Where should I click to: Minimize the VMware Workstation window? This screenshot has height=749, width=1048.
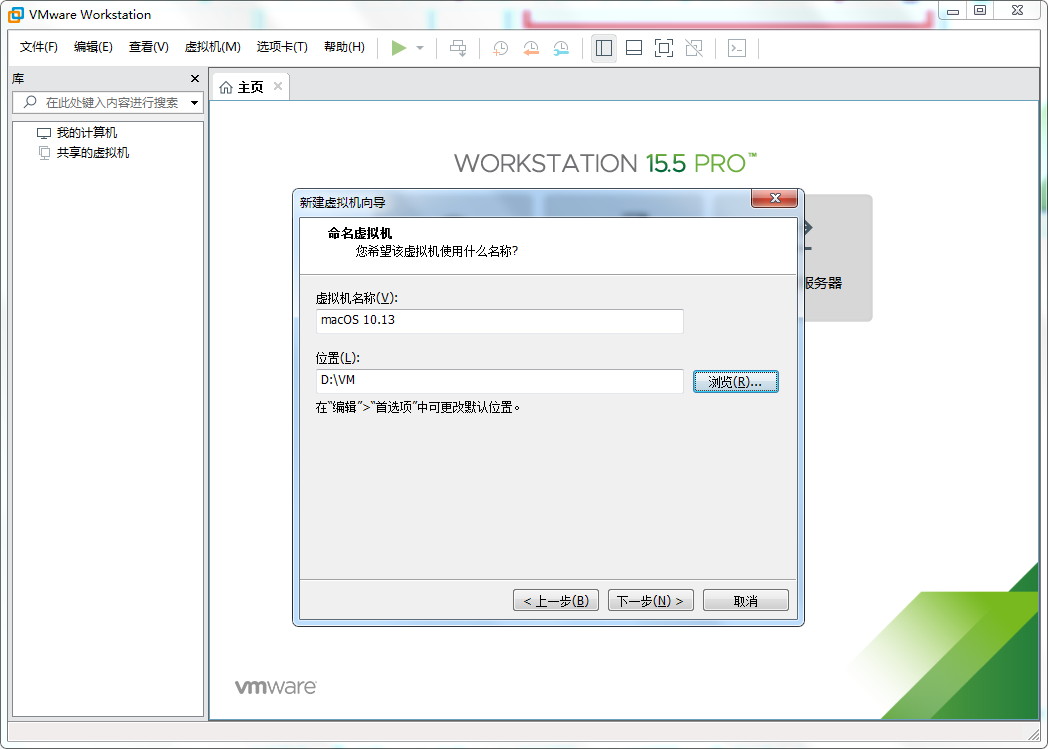pyautogui.click(x=952, y=10)
